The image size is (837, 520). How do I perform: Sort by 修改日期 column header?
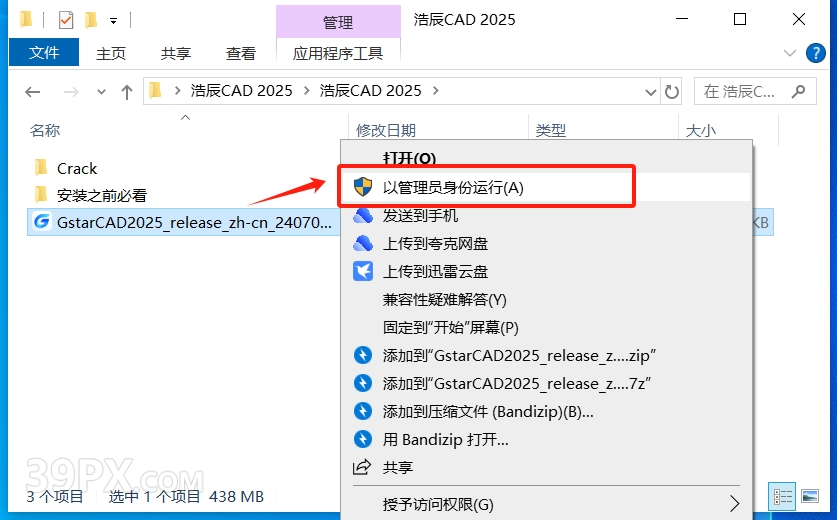385,130
